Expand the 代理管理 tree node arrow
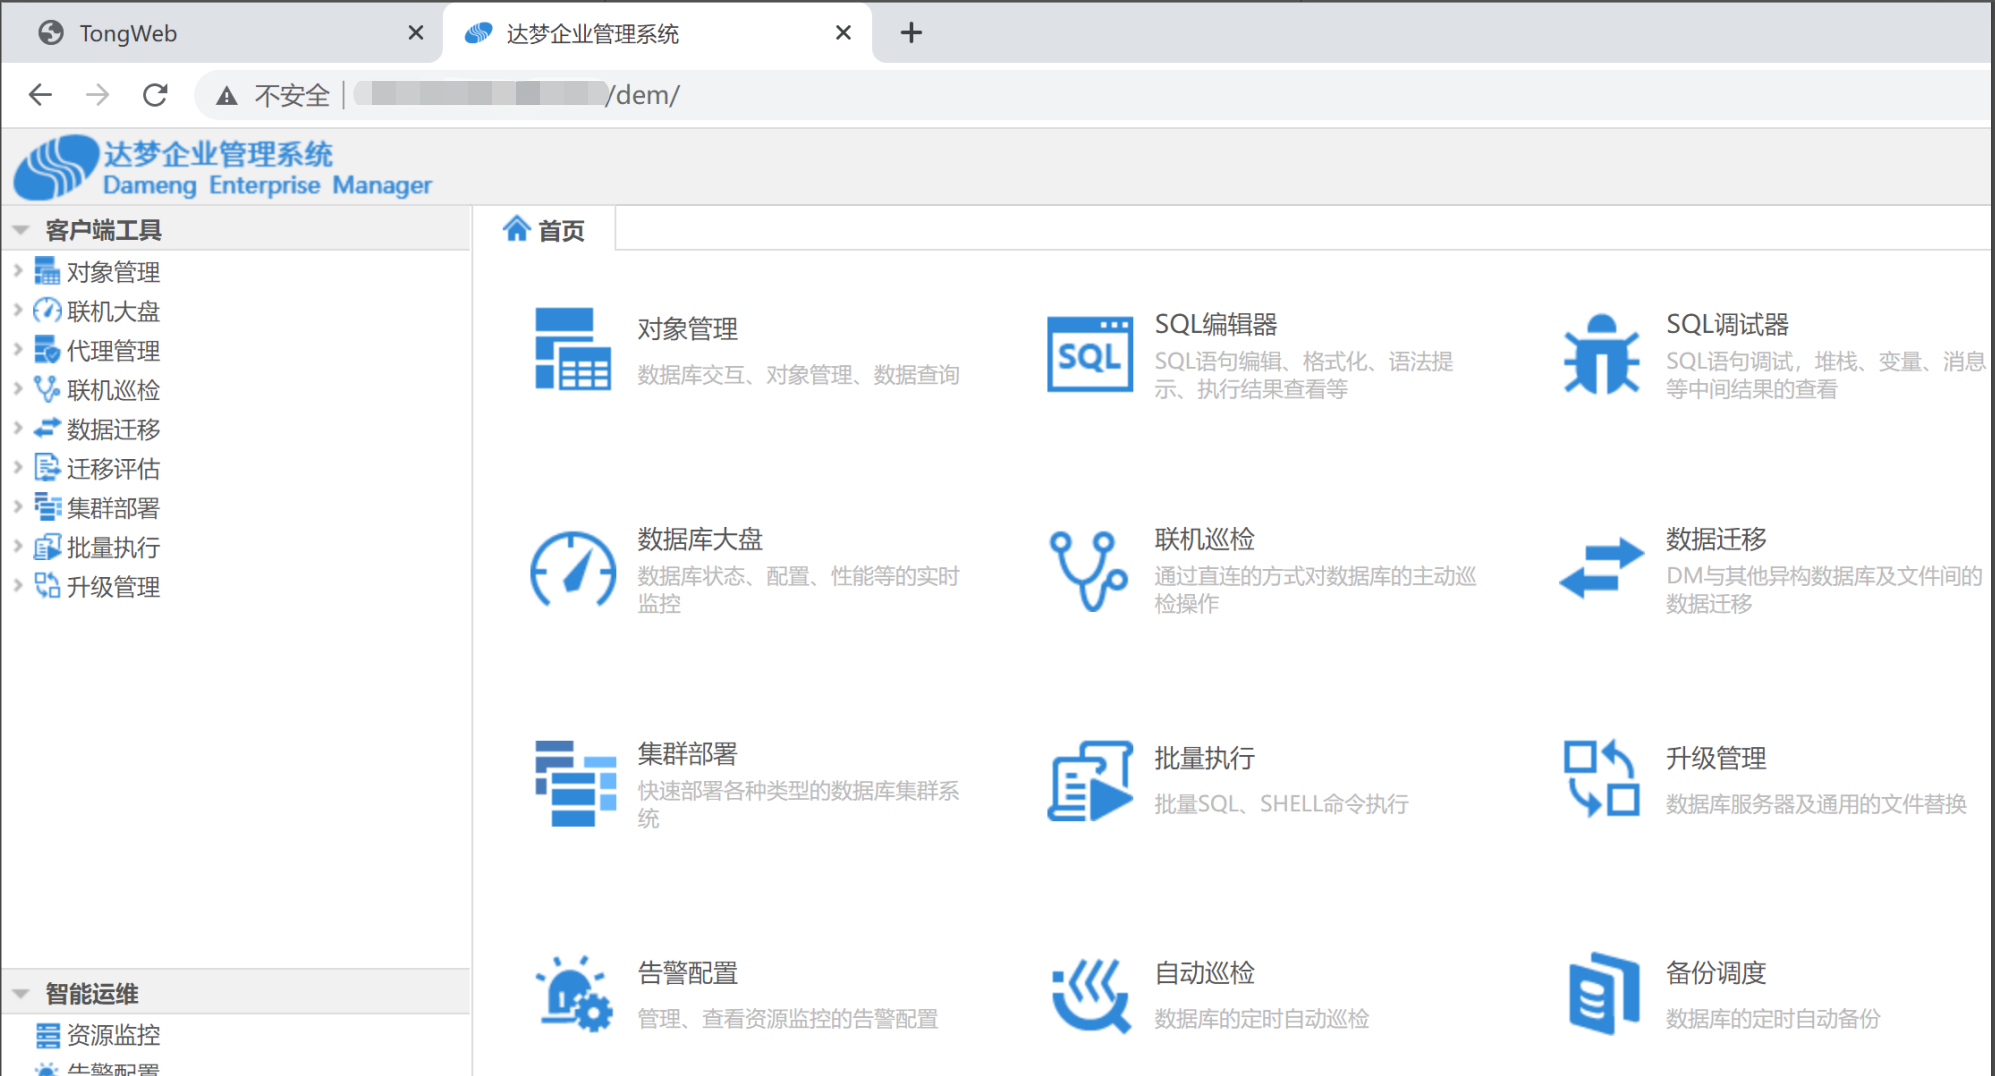The image size is (1995, 1076). click(x=17, y=350)
